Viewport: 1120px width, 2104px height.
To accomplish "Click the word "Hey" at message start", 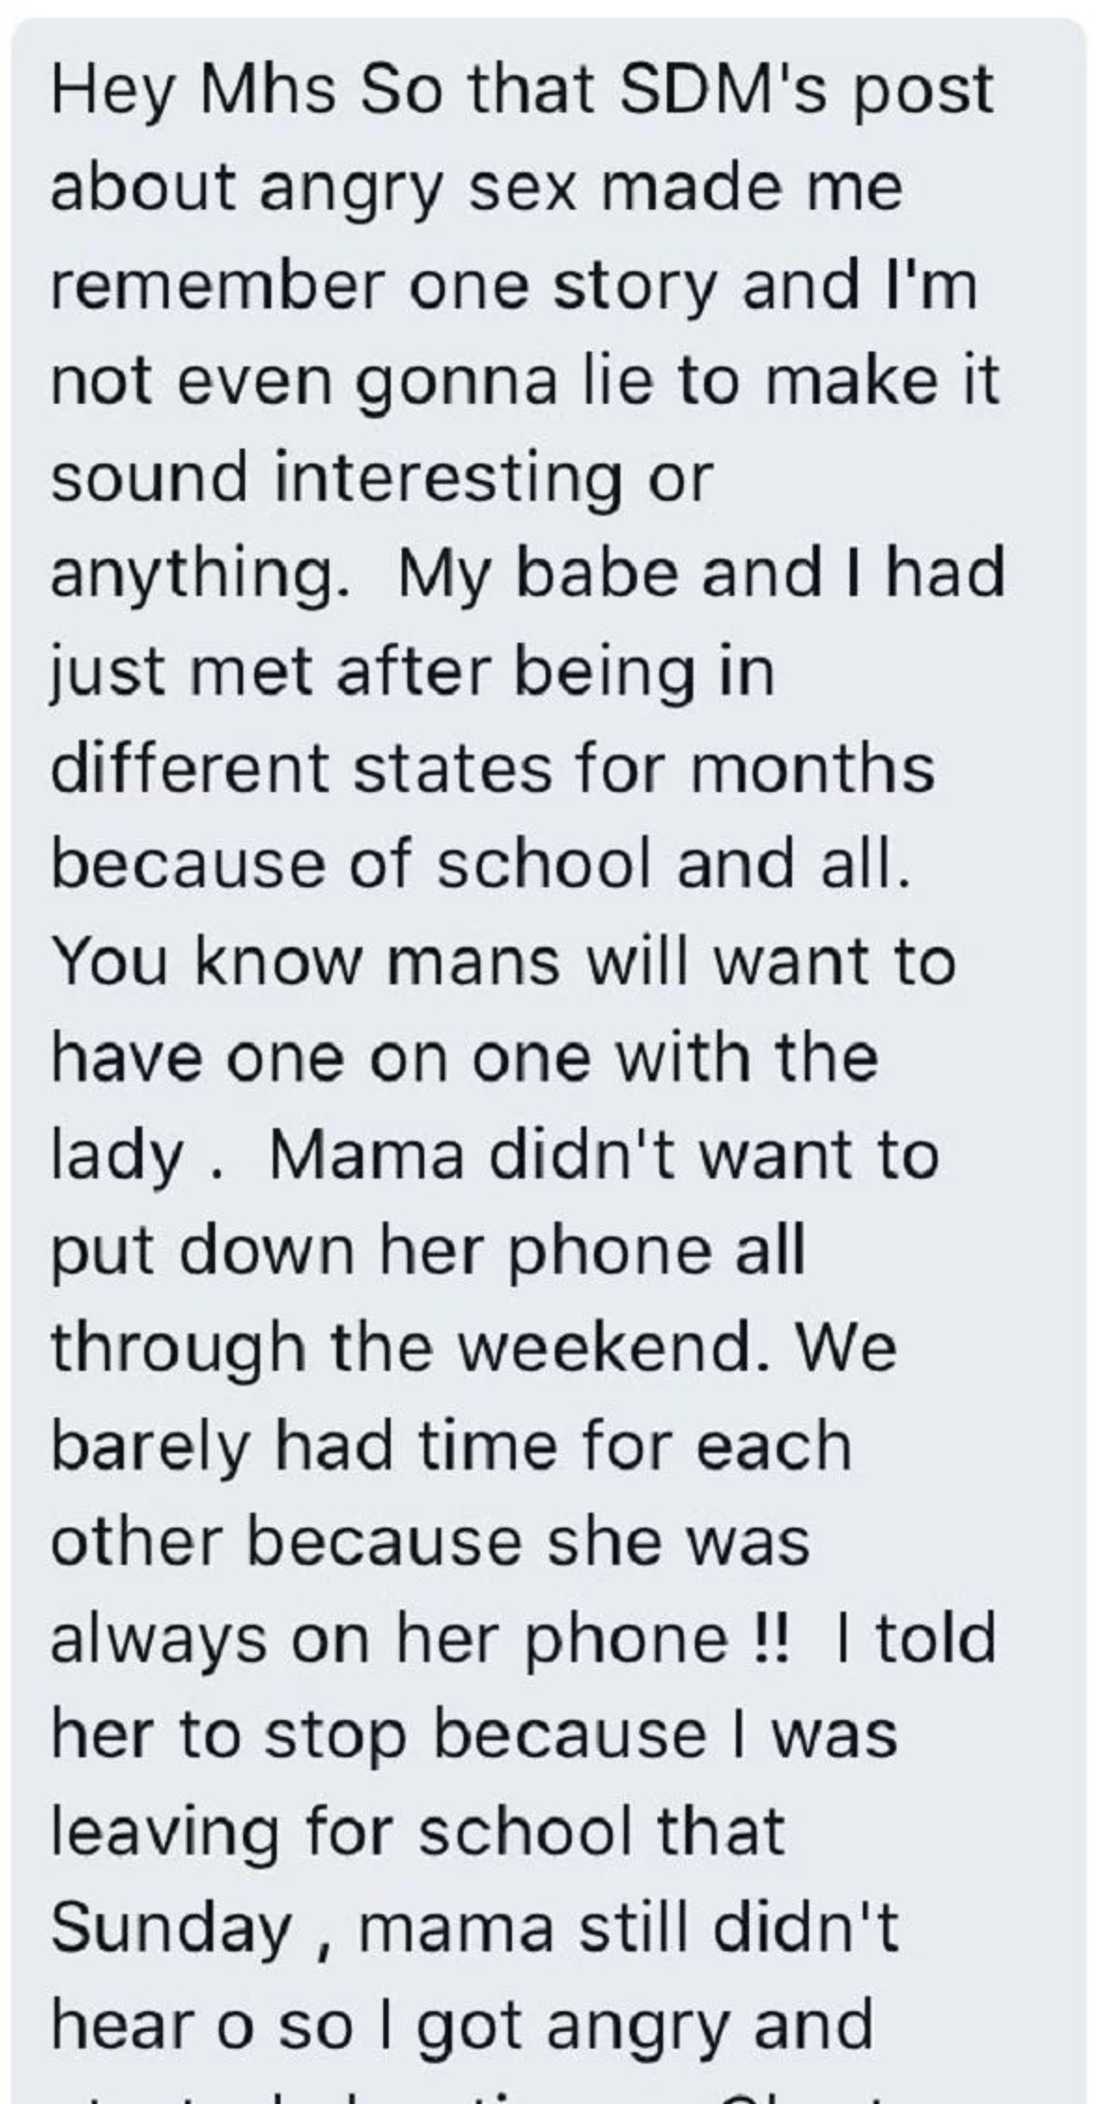I will tap(111, 90).
